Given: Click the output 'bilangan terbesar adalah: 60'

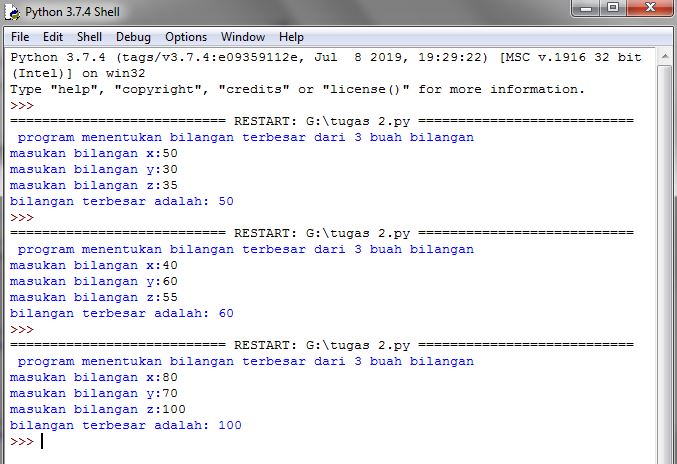Looking at the screenshot, I should pos(122,313).
